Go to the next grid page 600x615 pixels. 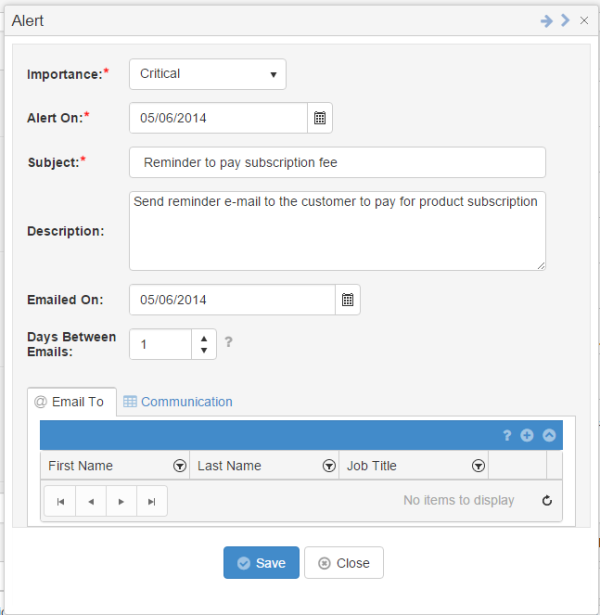click(121, 501)
